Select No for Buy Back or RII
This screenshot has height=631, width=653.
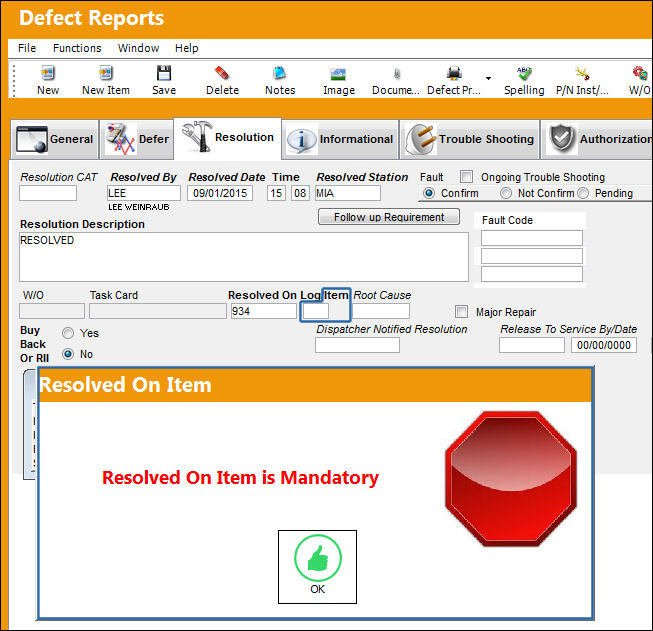[68, 354]
